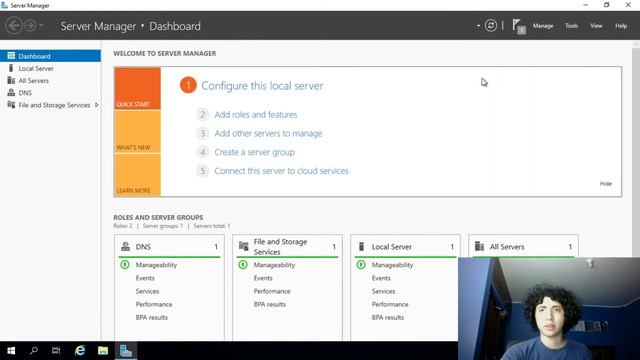
Task: Open the navigation history dropdown arrow
Action: click(41, 26)
